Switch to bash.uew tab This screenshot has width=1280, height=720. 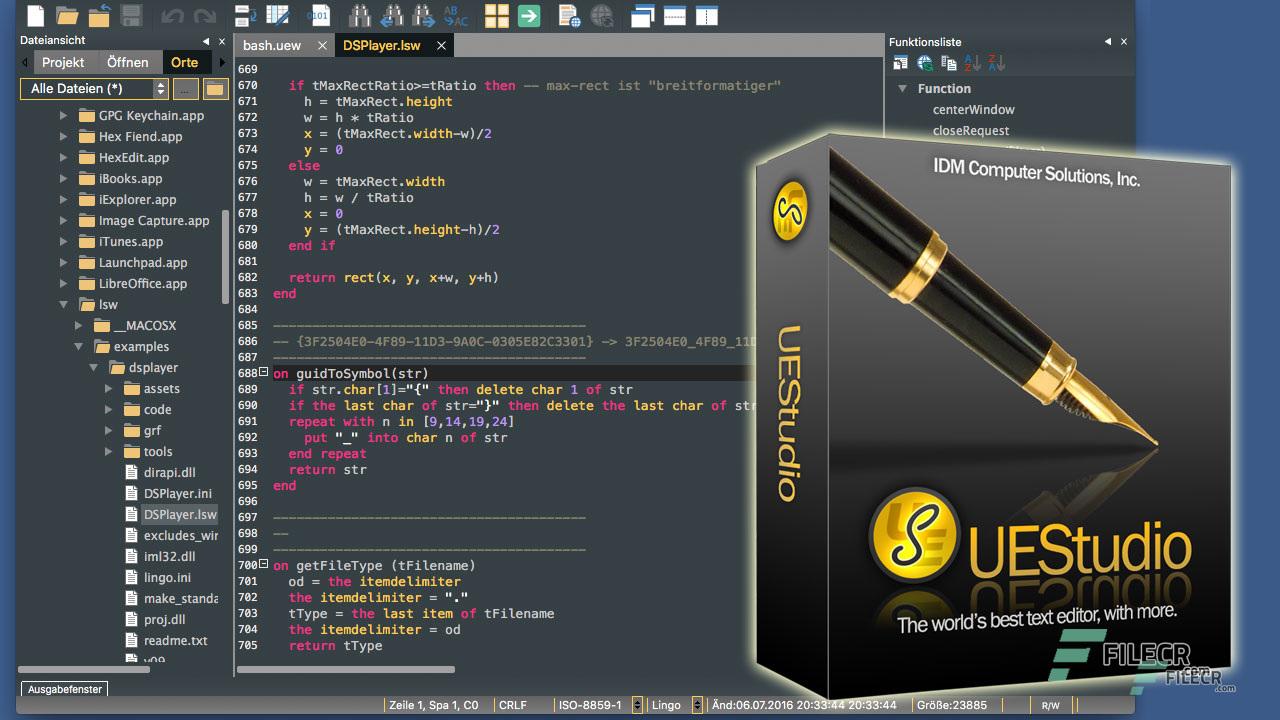[x=272, y=45]
